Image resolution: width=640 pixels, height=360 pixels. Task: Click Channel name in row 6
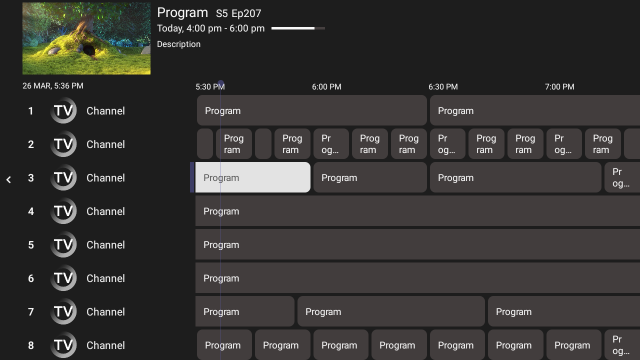point(105,278)
